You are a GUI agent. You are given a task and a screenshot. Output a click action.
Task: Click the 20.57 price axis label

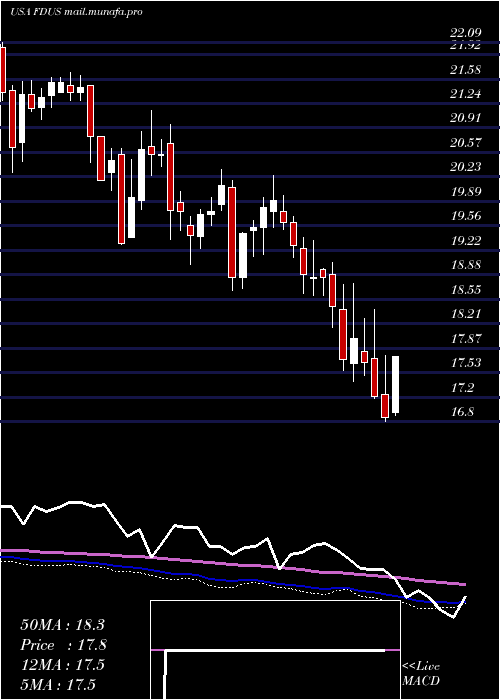click(x=465, y=143)
